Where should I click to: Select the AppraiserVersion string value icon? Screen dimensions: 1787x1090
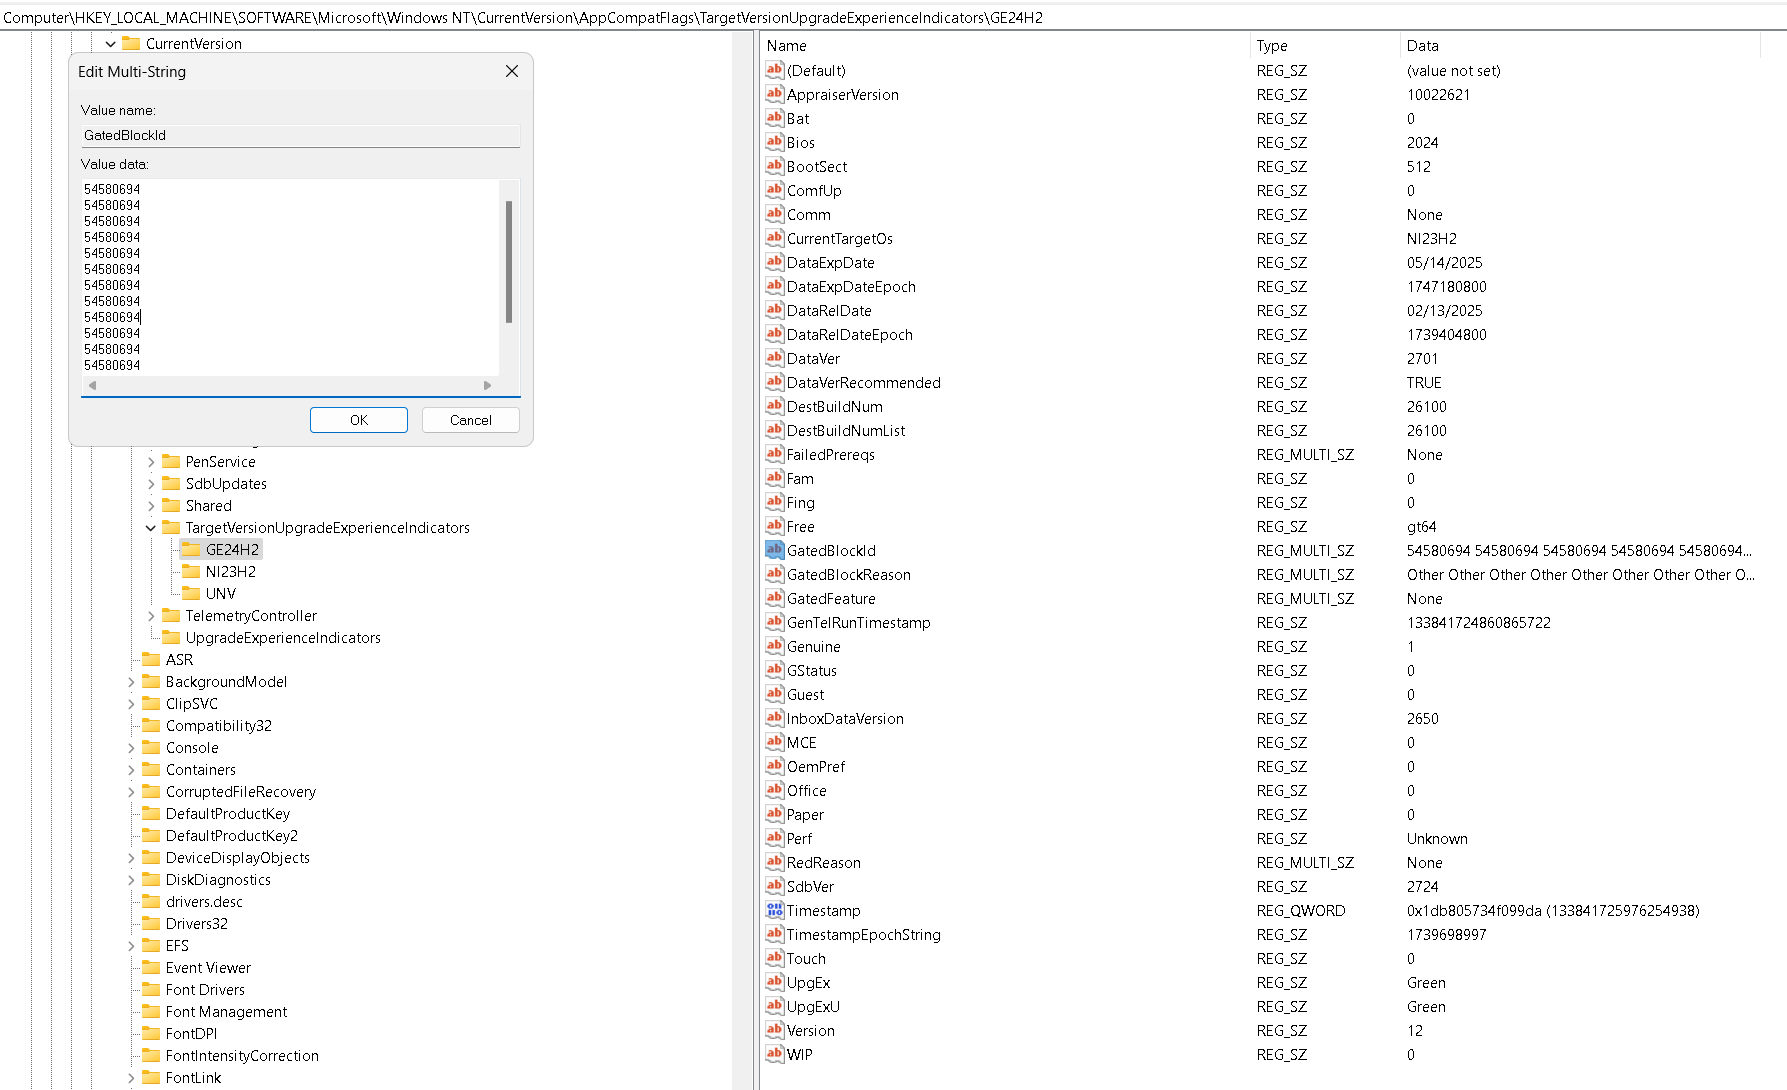(x=774, y=94)
